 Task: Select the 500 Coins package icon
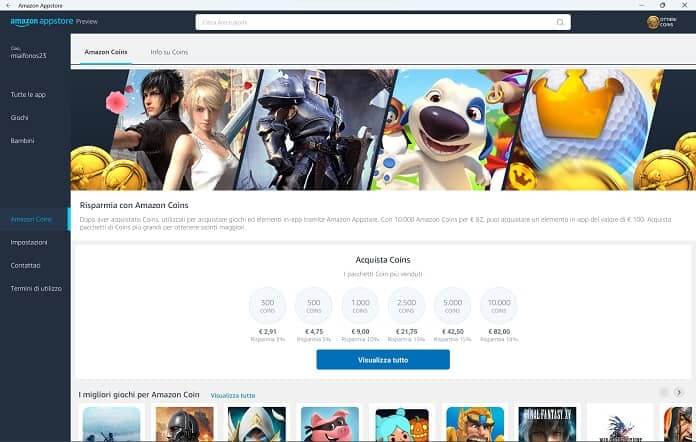click(x=313, y=305)
